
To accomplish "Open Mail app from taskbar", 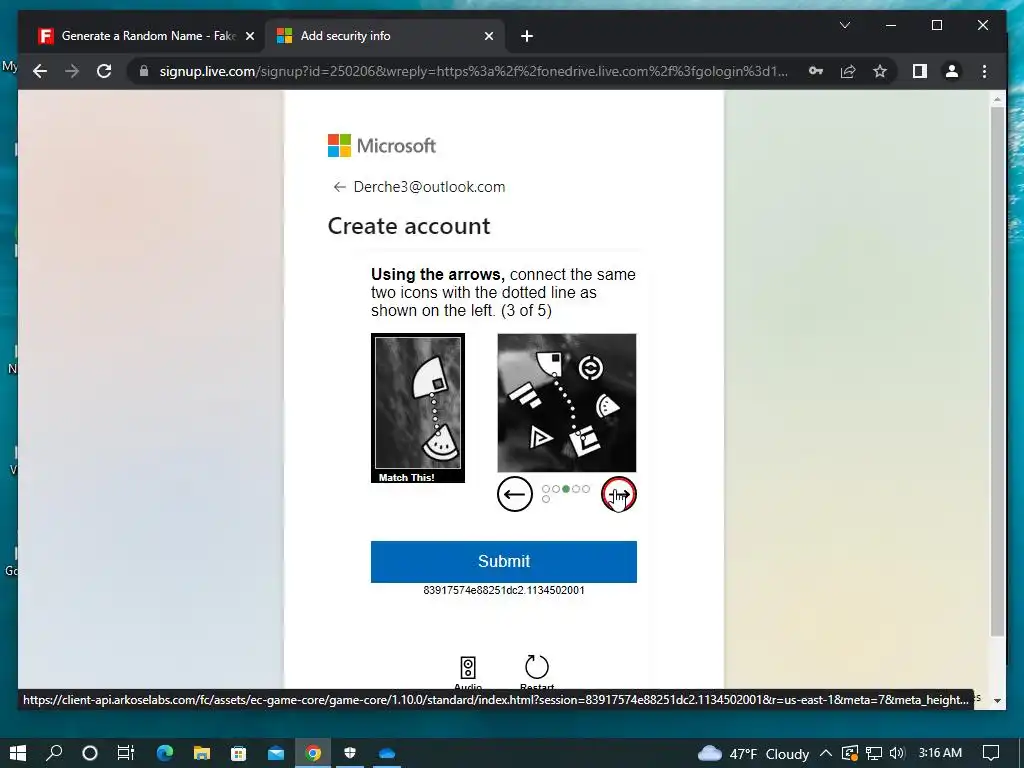I will pyautogui.click(x=276, y=753).
